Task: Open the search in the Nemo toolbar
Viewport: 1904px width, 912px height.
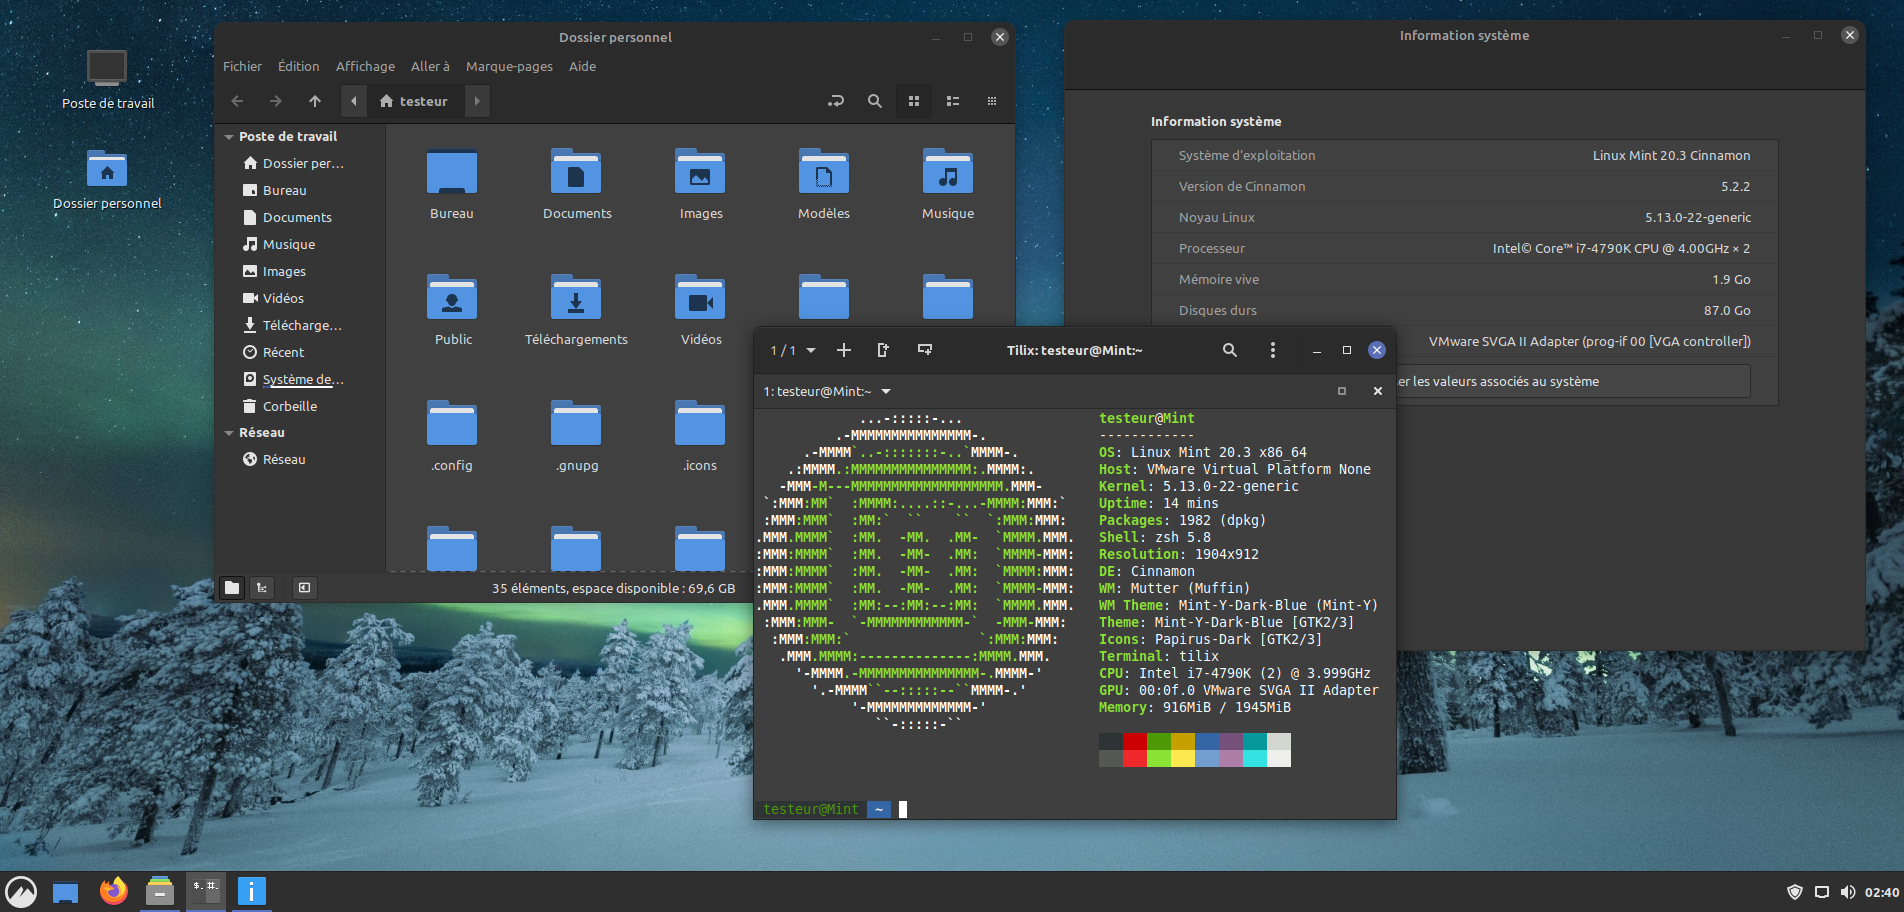Action: coord(874,101)
